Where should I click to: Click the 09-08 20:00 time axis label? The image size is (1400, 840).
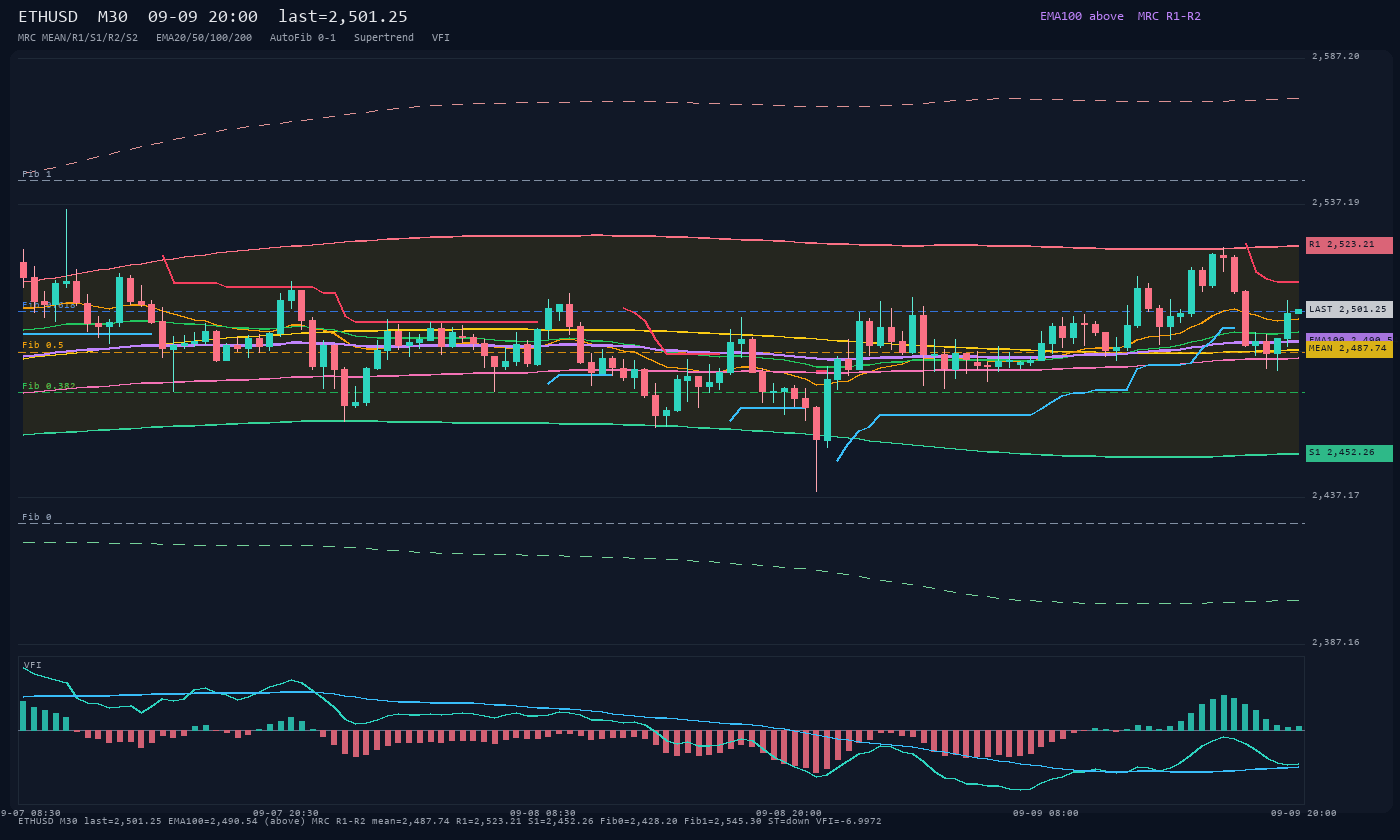789,813
